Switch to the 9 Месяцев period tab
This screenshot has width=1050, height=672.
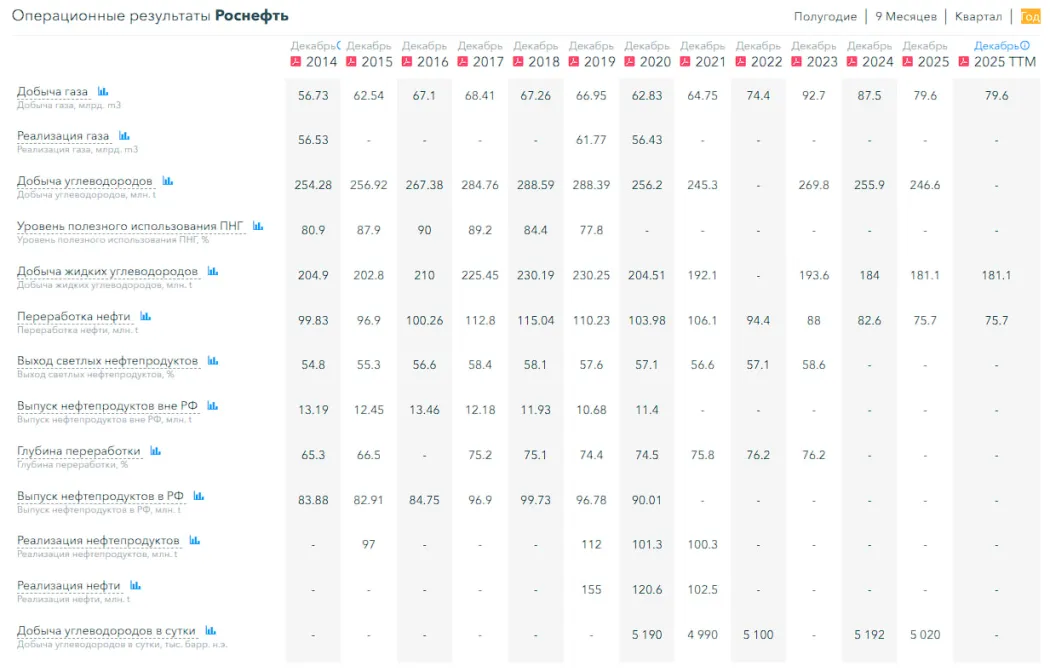[906, 16]
